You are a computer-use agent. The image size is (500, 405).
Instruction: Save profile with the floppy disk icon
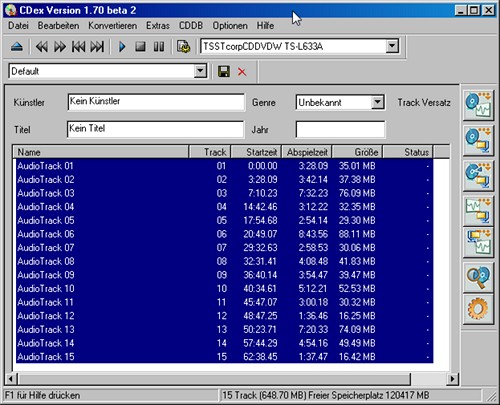tap(224, 71)
